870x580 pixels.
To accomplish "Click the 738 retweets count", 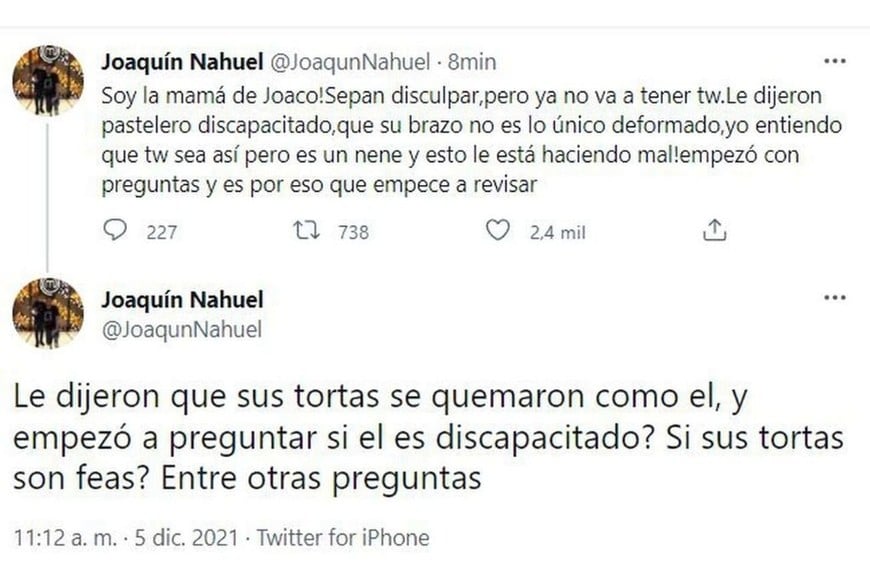I will 353,232.
